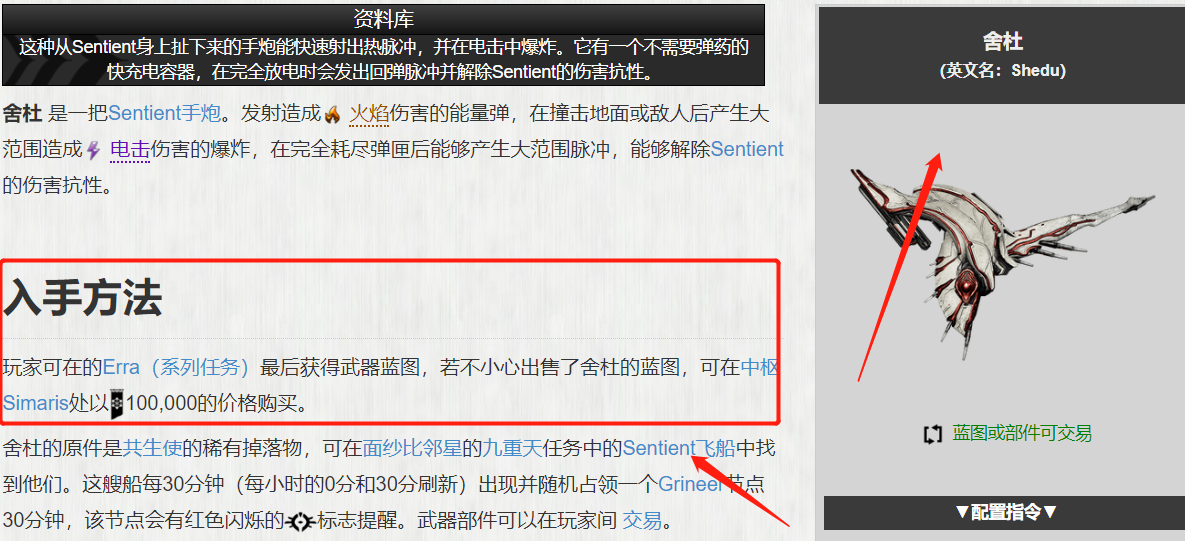Open the Sentient link after 能够解除
The image size is (1185, 541).
click(747, 150)
